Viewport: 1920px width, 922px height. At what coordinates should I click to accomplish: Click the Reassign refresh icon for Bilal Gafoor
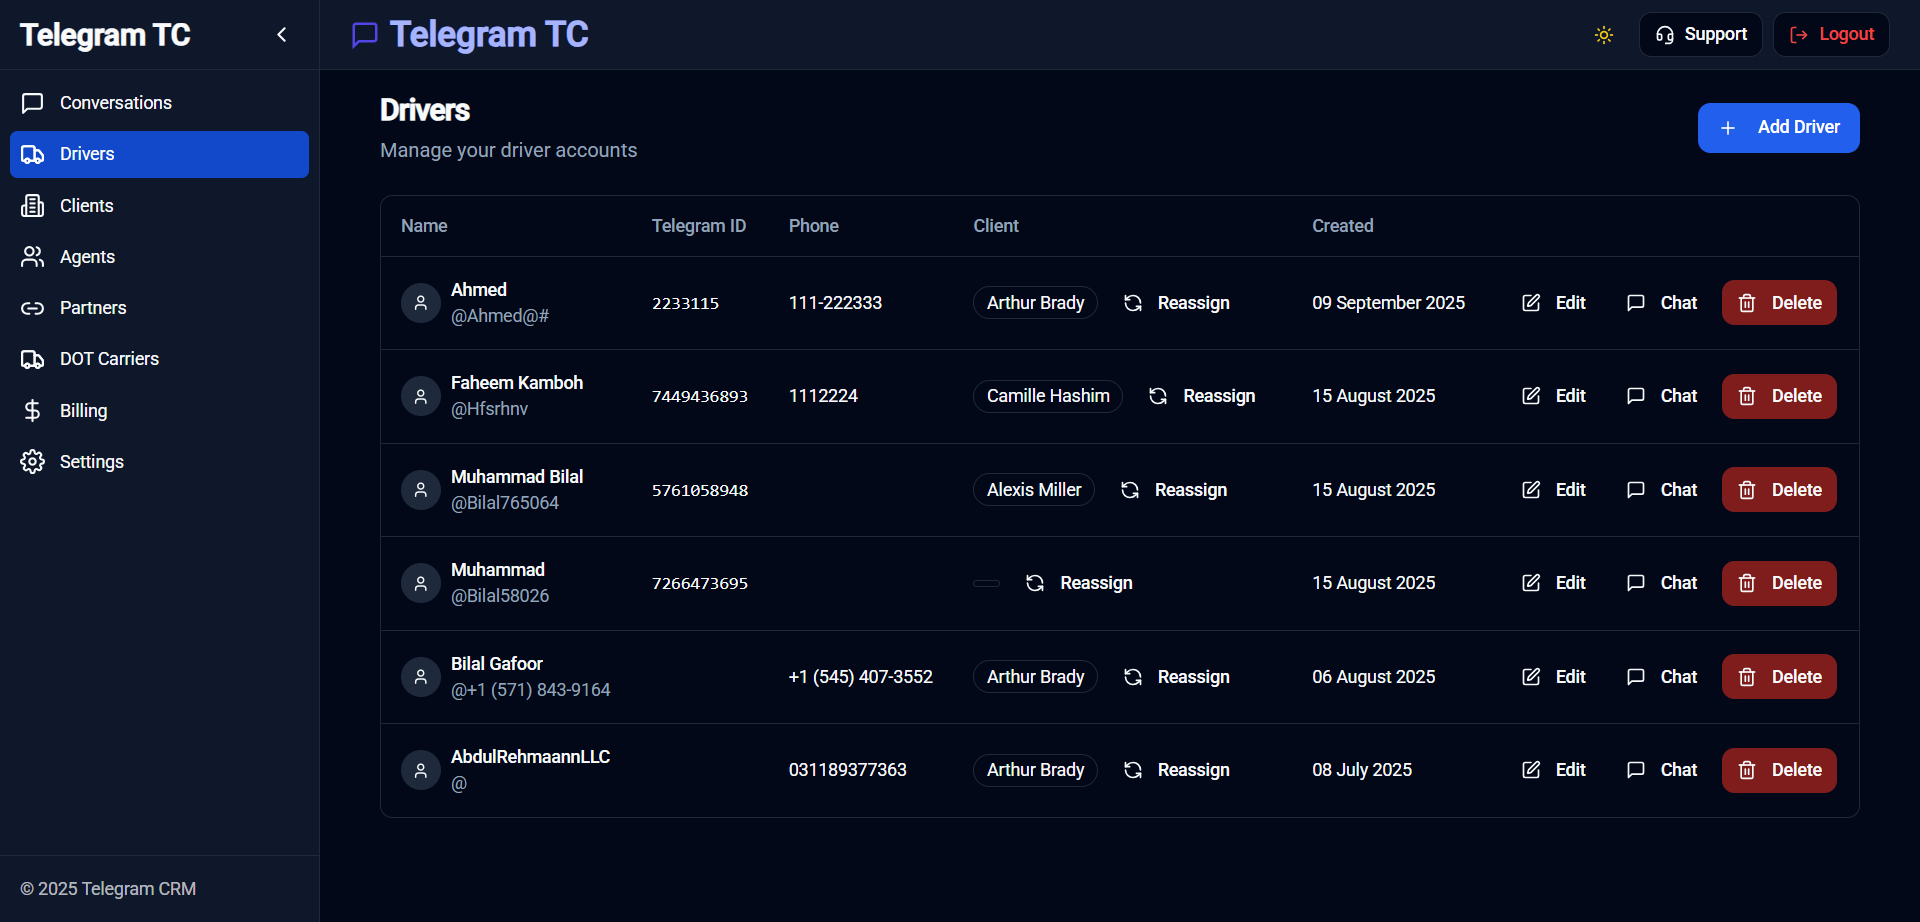click(x=1132, y=676)
